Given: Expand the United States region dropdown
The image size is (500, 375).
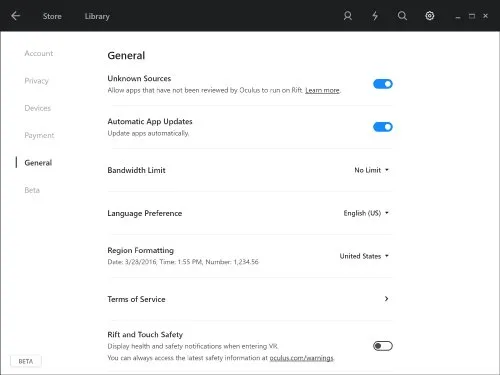Looking at the screenshot, I should [x=364, y=256].
